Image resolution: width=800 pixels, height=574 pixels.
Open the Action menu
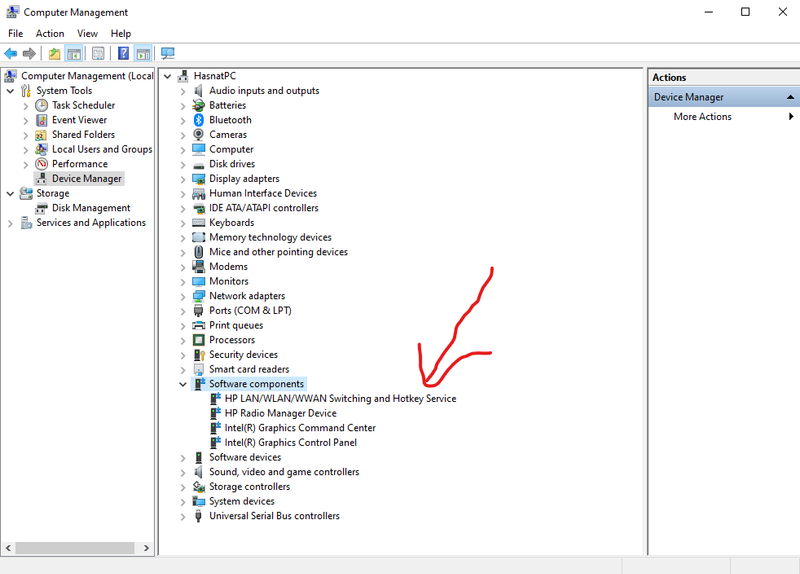50,34
